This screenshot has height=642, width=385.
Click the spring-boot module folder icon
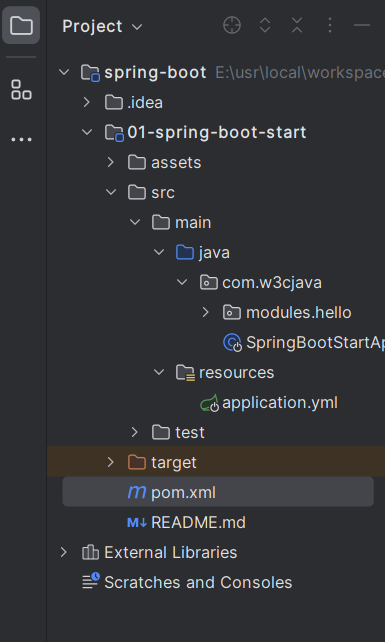pos(90,73)
